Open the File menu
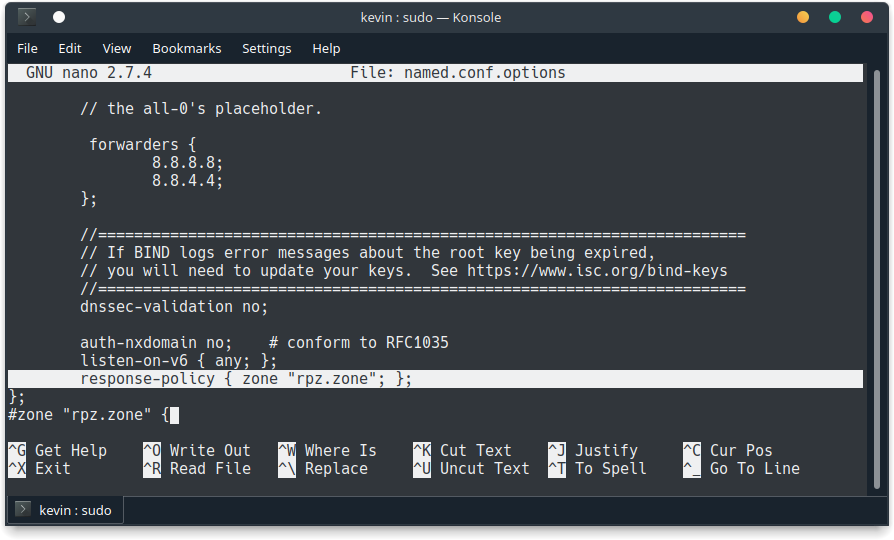Image resolution: width=894 pixels, height=540 pixels. click(x=27, y=48)
